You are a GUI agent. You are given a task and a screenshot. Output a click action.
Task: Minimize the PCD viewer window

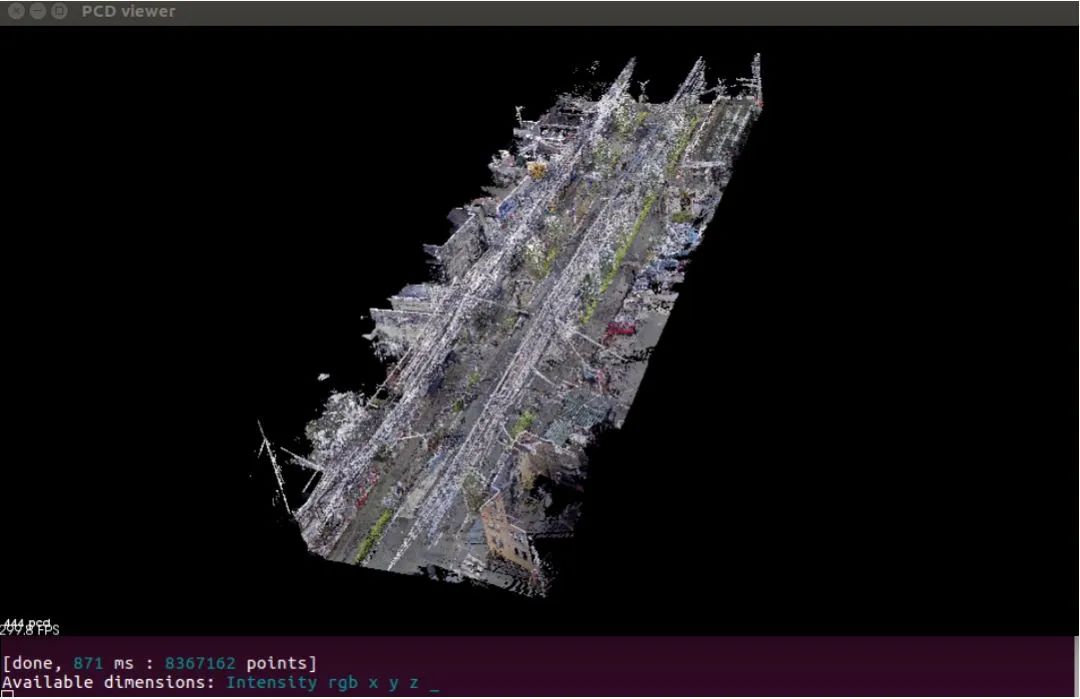tap(38, 11)
